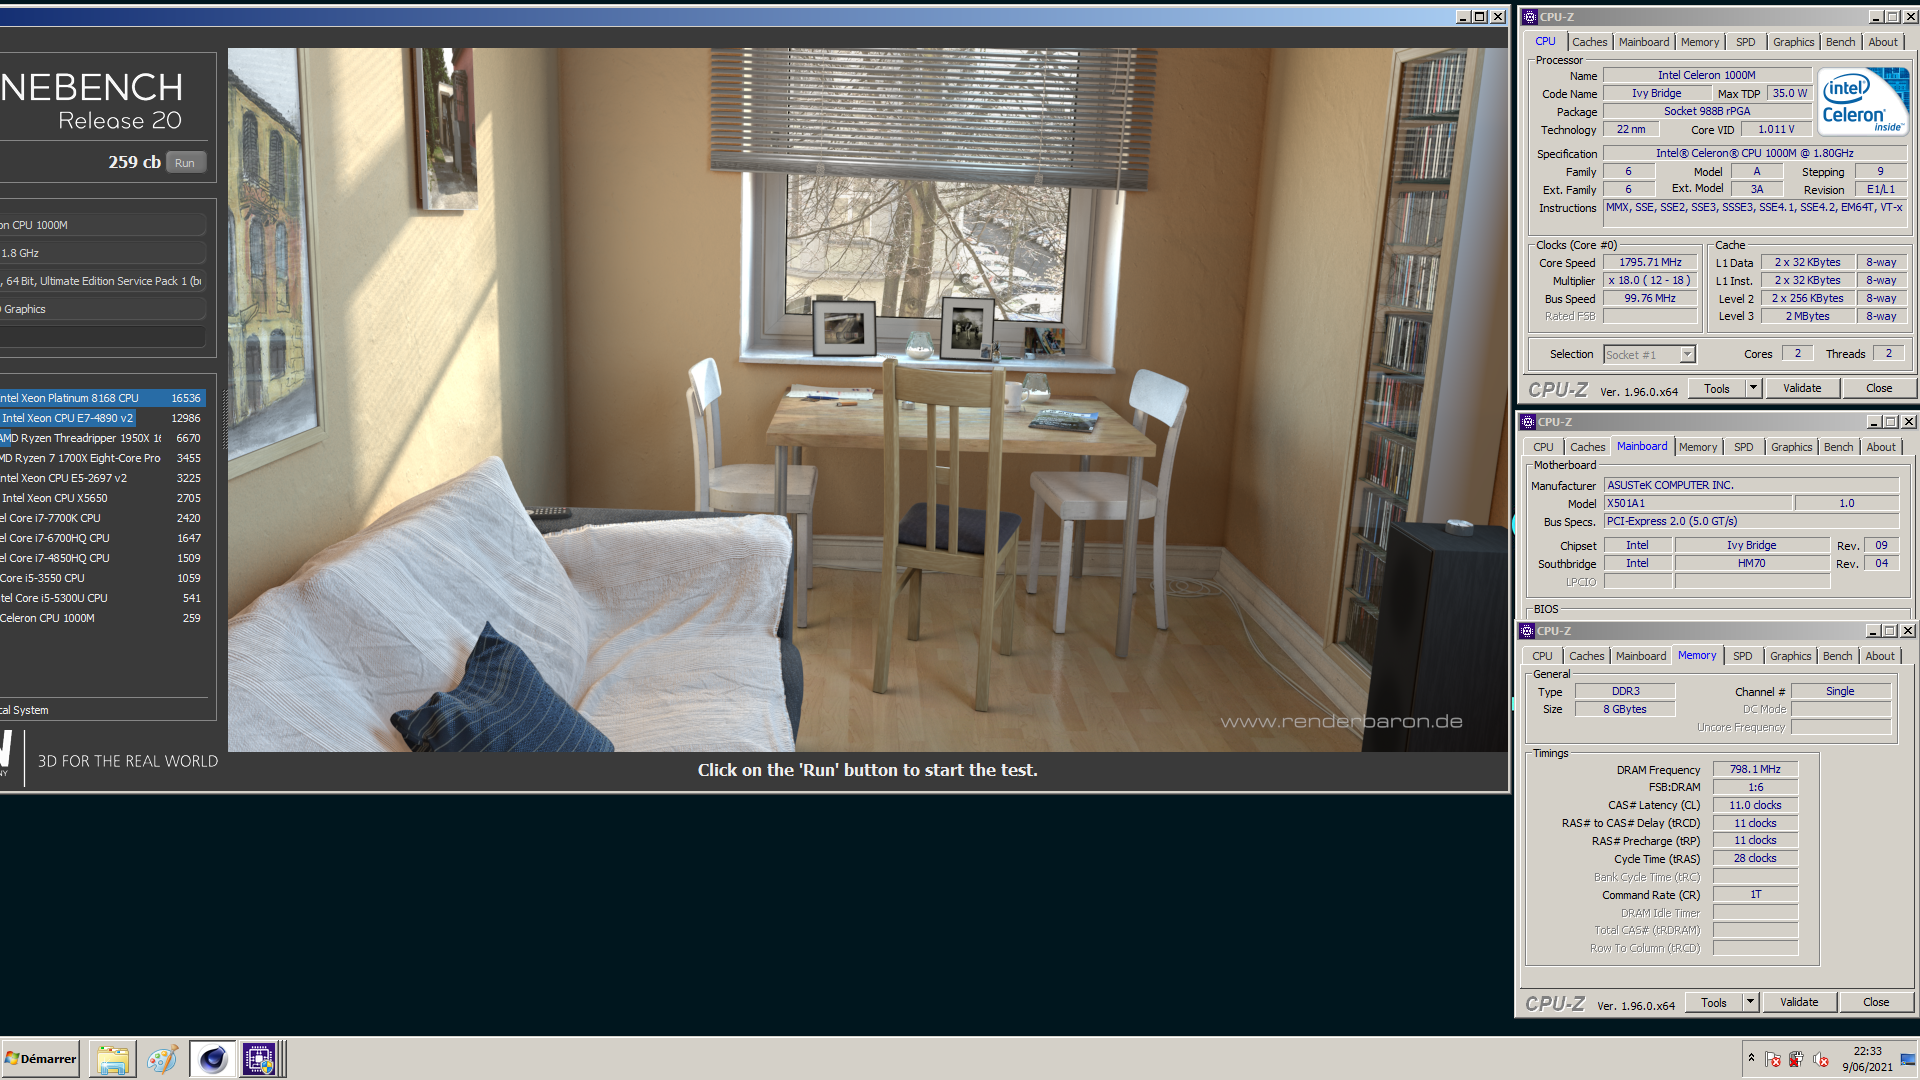1920x1080 pixels.
Task: Select the Ryzen 7 1700X Eight-Core row
Action: (102, 458)
